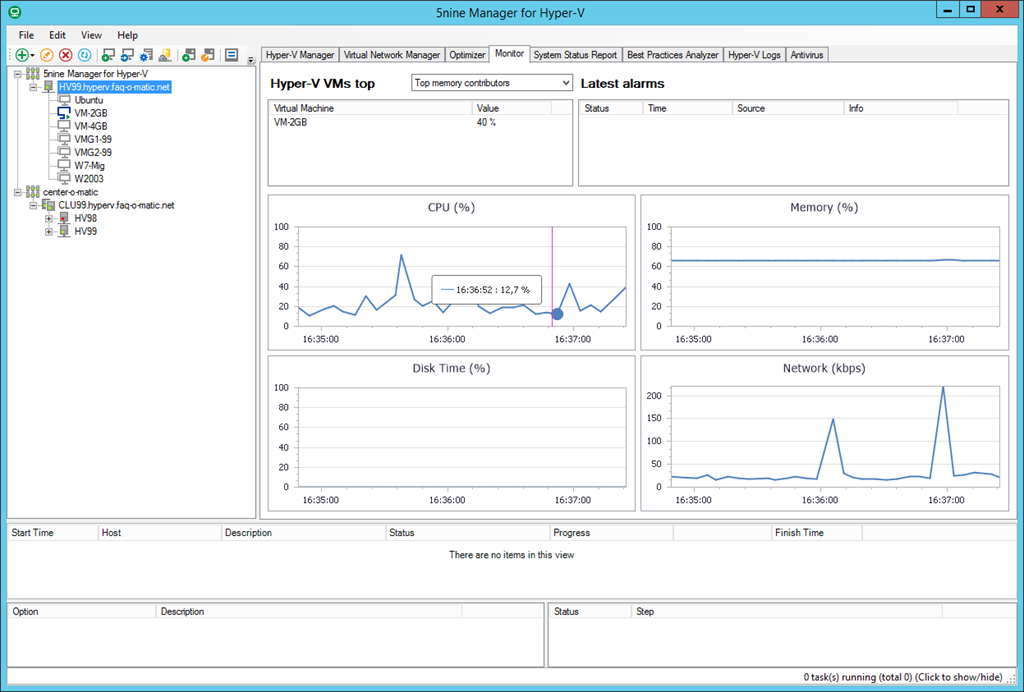Viewport: 1024px width, 692px height.
Task: Click the HV99 cluster node server icon
Action: click(x=64, y=231)
